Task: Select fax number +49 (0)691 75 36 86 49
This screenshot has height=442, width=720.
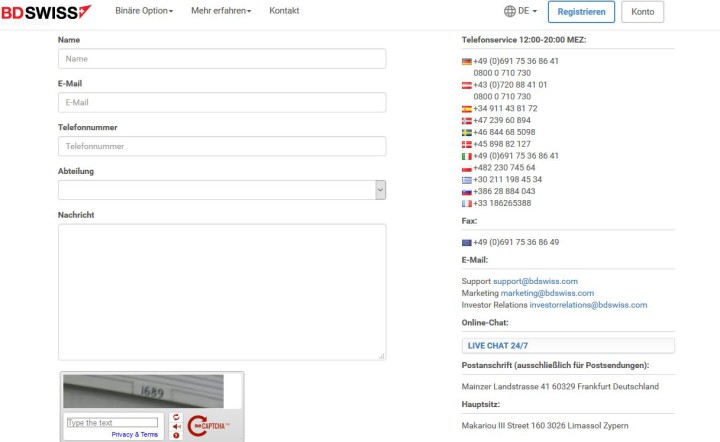Action: [x=516, y=242]
